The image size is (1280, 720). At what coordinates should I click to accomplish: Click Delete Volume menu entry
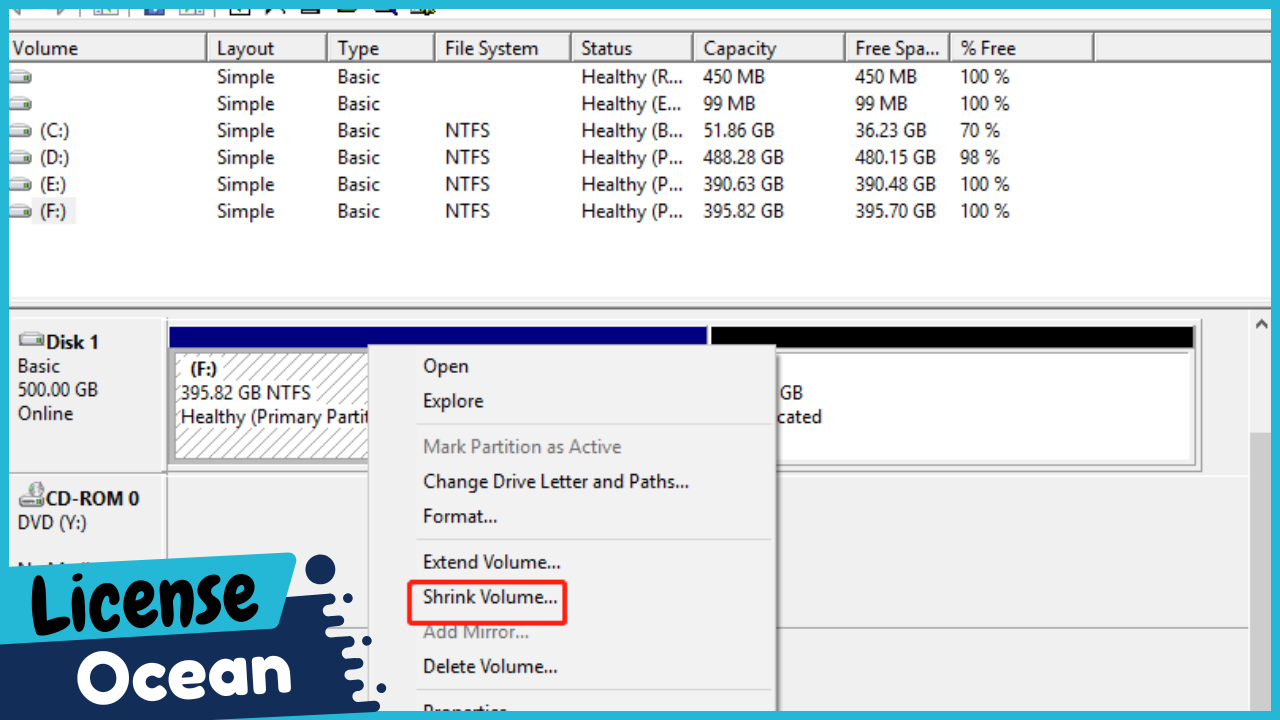click(489, 666)
